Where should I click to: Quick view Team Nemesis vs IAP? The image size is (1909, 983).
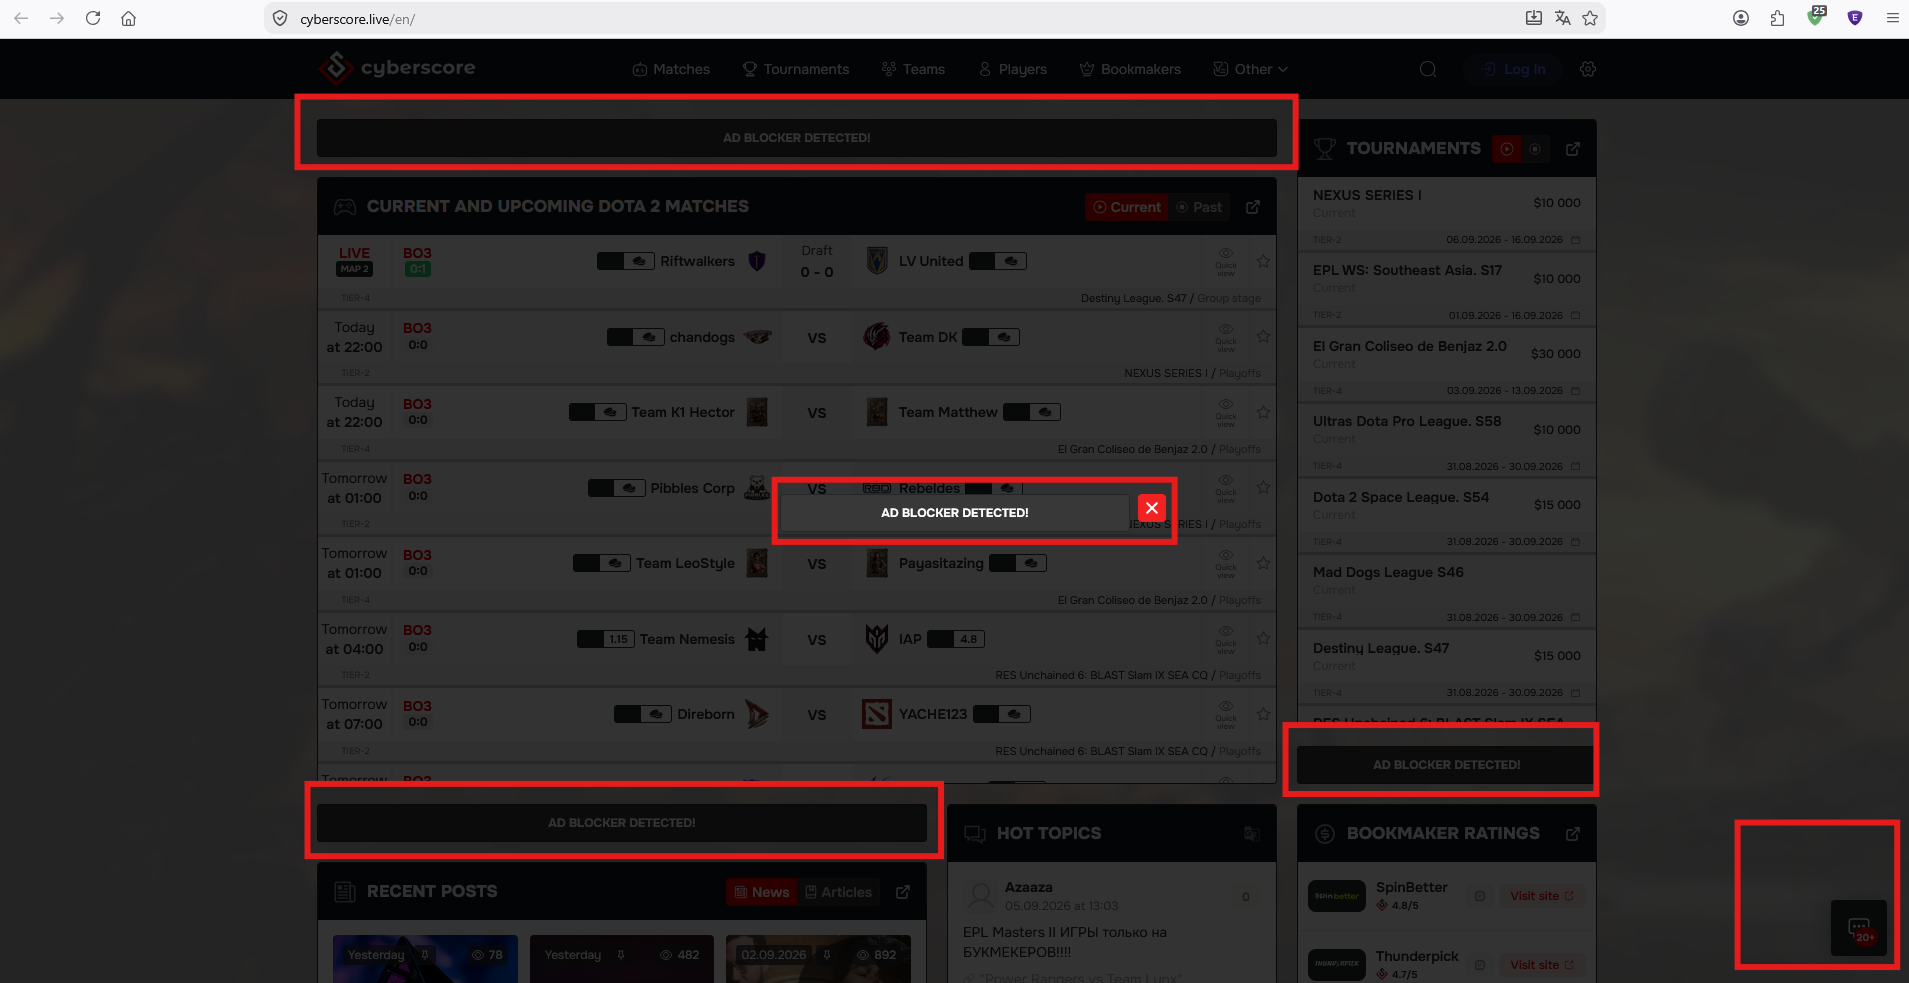click(x=1226, y=638)
